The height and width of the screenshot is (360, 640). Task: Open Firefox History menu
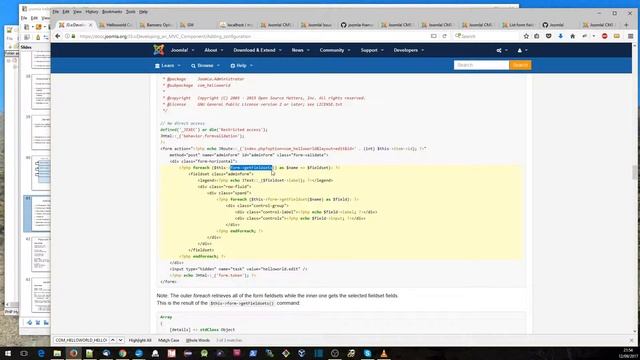pyautogui.click(x=92, y=12)
